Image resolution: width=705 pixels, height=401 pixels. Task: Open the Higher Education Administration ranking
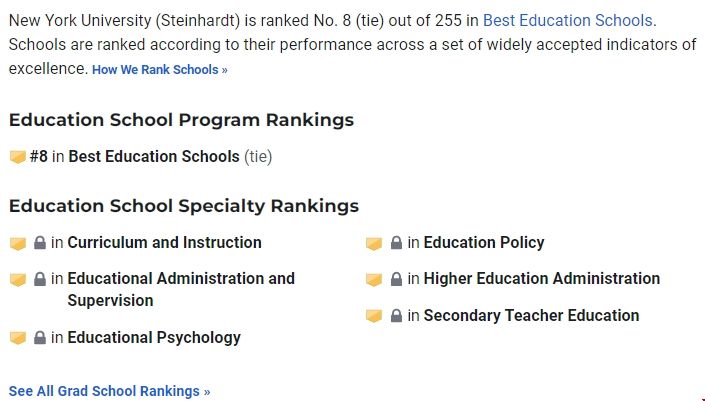tap(541, 279)
